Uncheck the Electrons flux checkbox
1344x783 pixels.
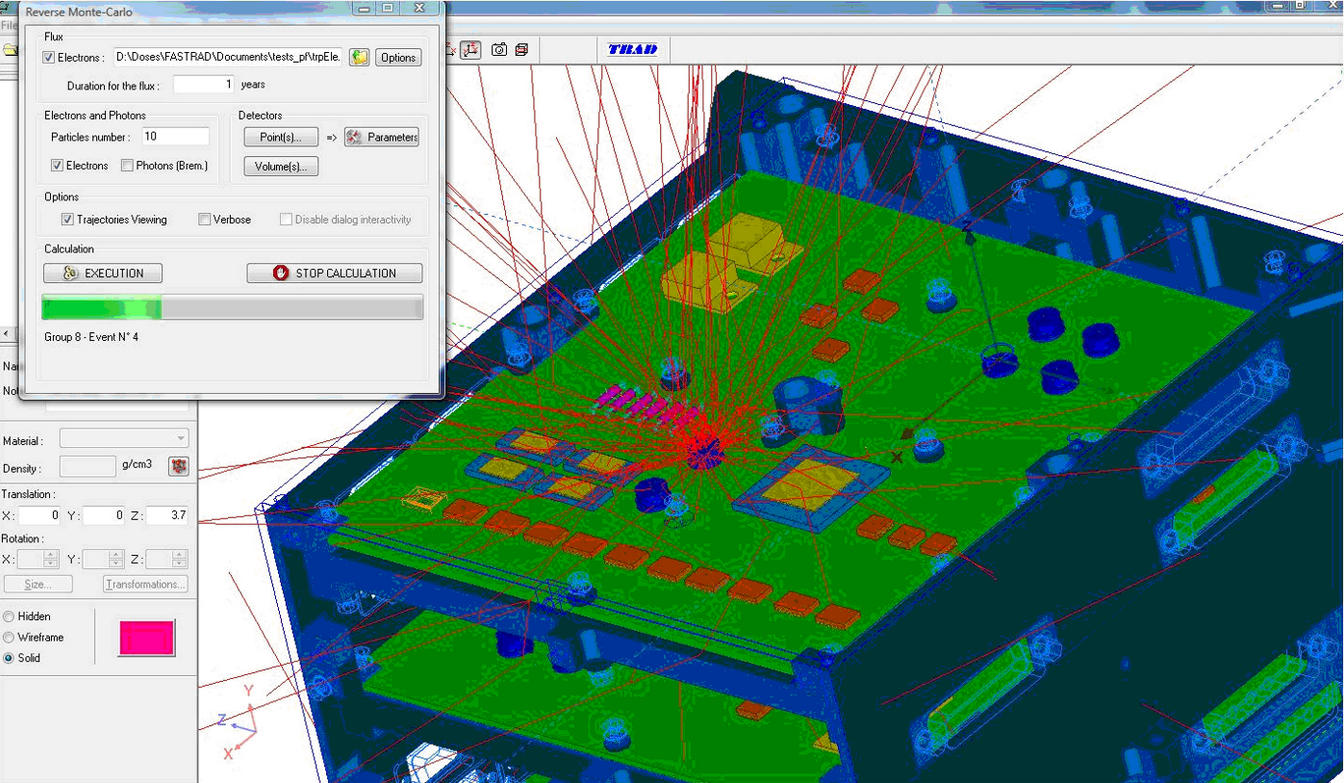point(49,58)
